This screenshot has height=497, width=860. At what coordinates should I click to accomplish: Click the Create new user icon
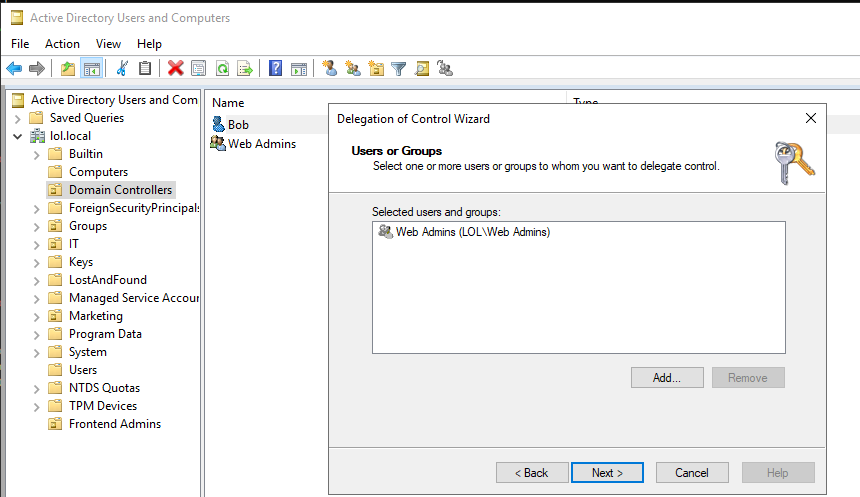[330, 69]
